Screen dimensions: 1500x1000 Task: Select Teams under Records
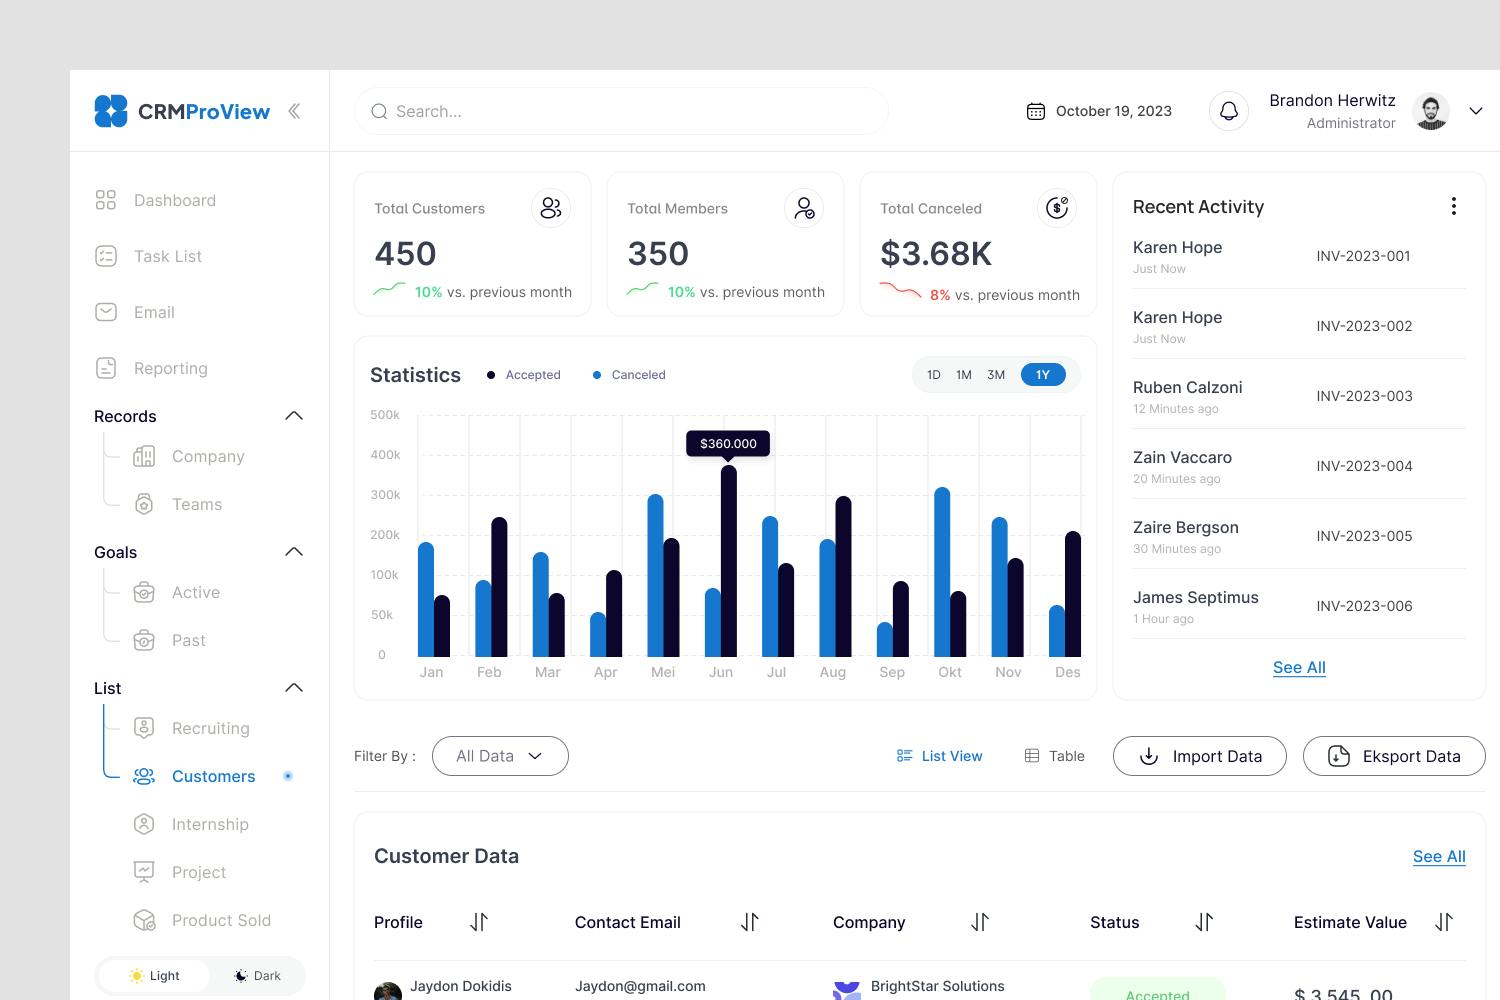click(x=177, y=504)
